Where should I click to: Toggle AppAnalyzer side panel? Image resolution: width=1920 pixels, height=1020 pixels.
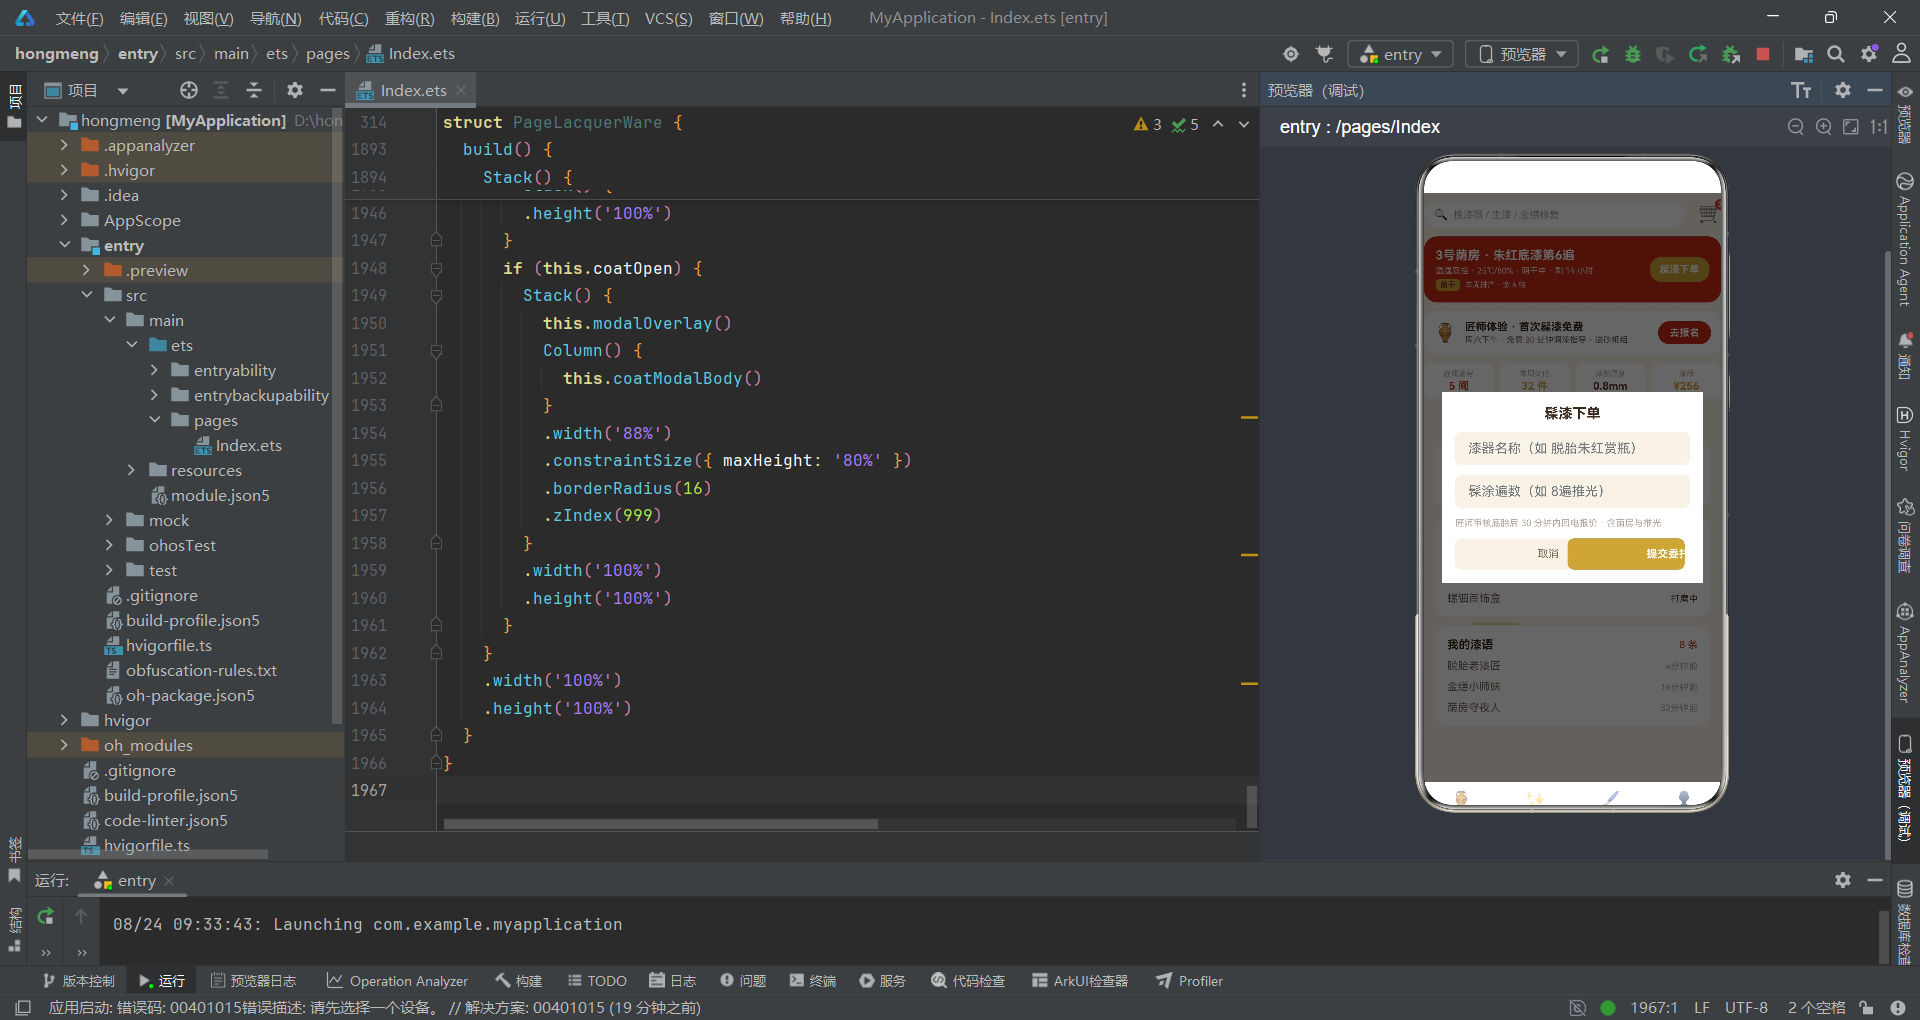1905,653
